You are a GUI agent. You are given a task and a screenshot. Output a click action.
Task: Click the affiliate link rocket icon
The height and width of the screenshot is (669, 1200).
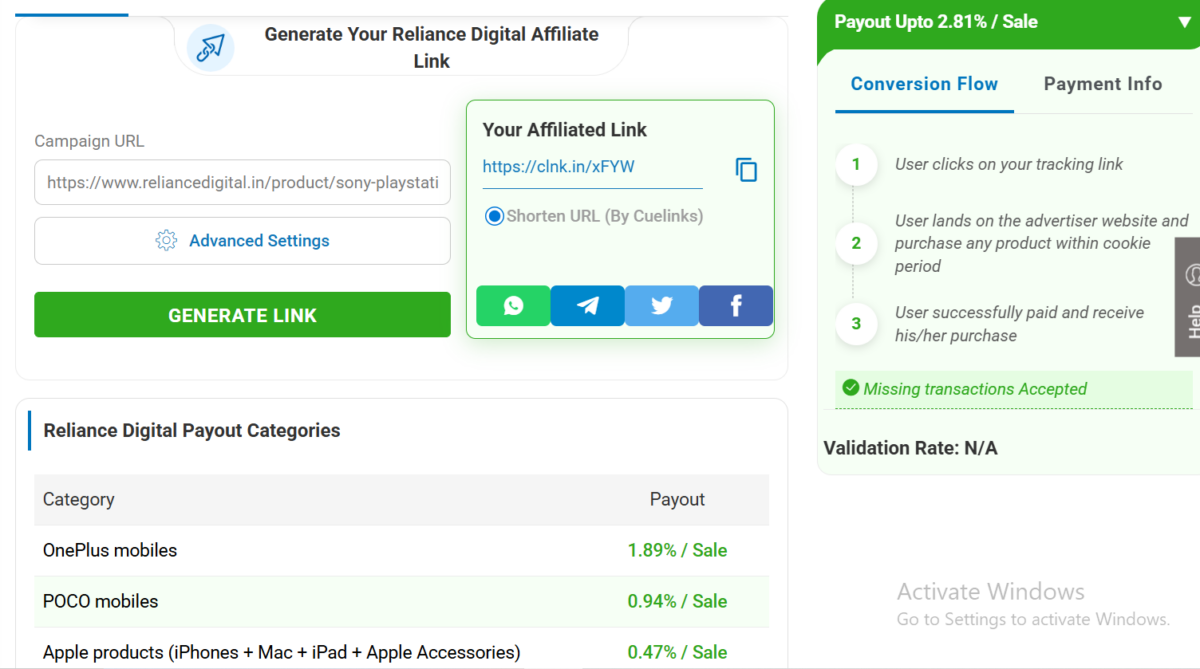[210, 47]
